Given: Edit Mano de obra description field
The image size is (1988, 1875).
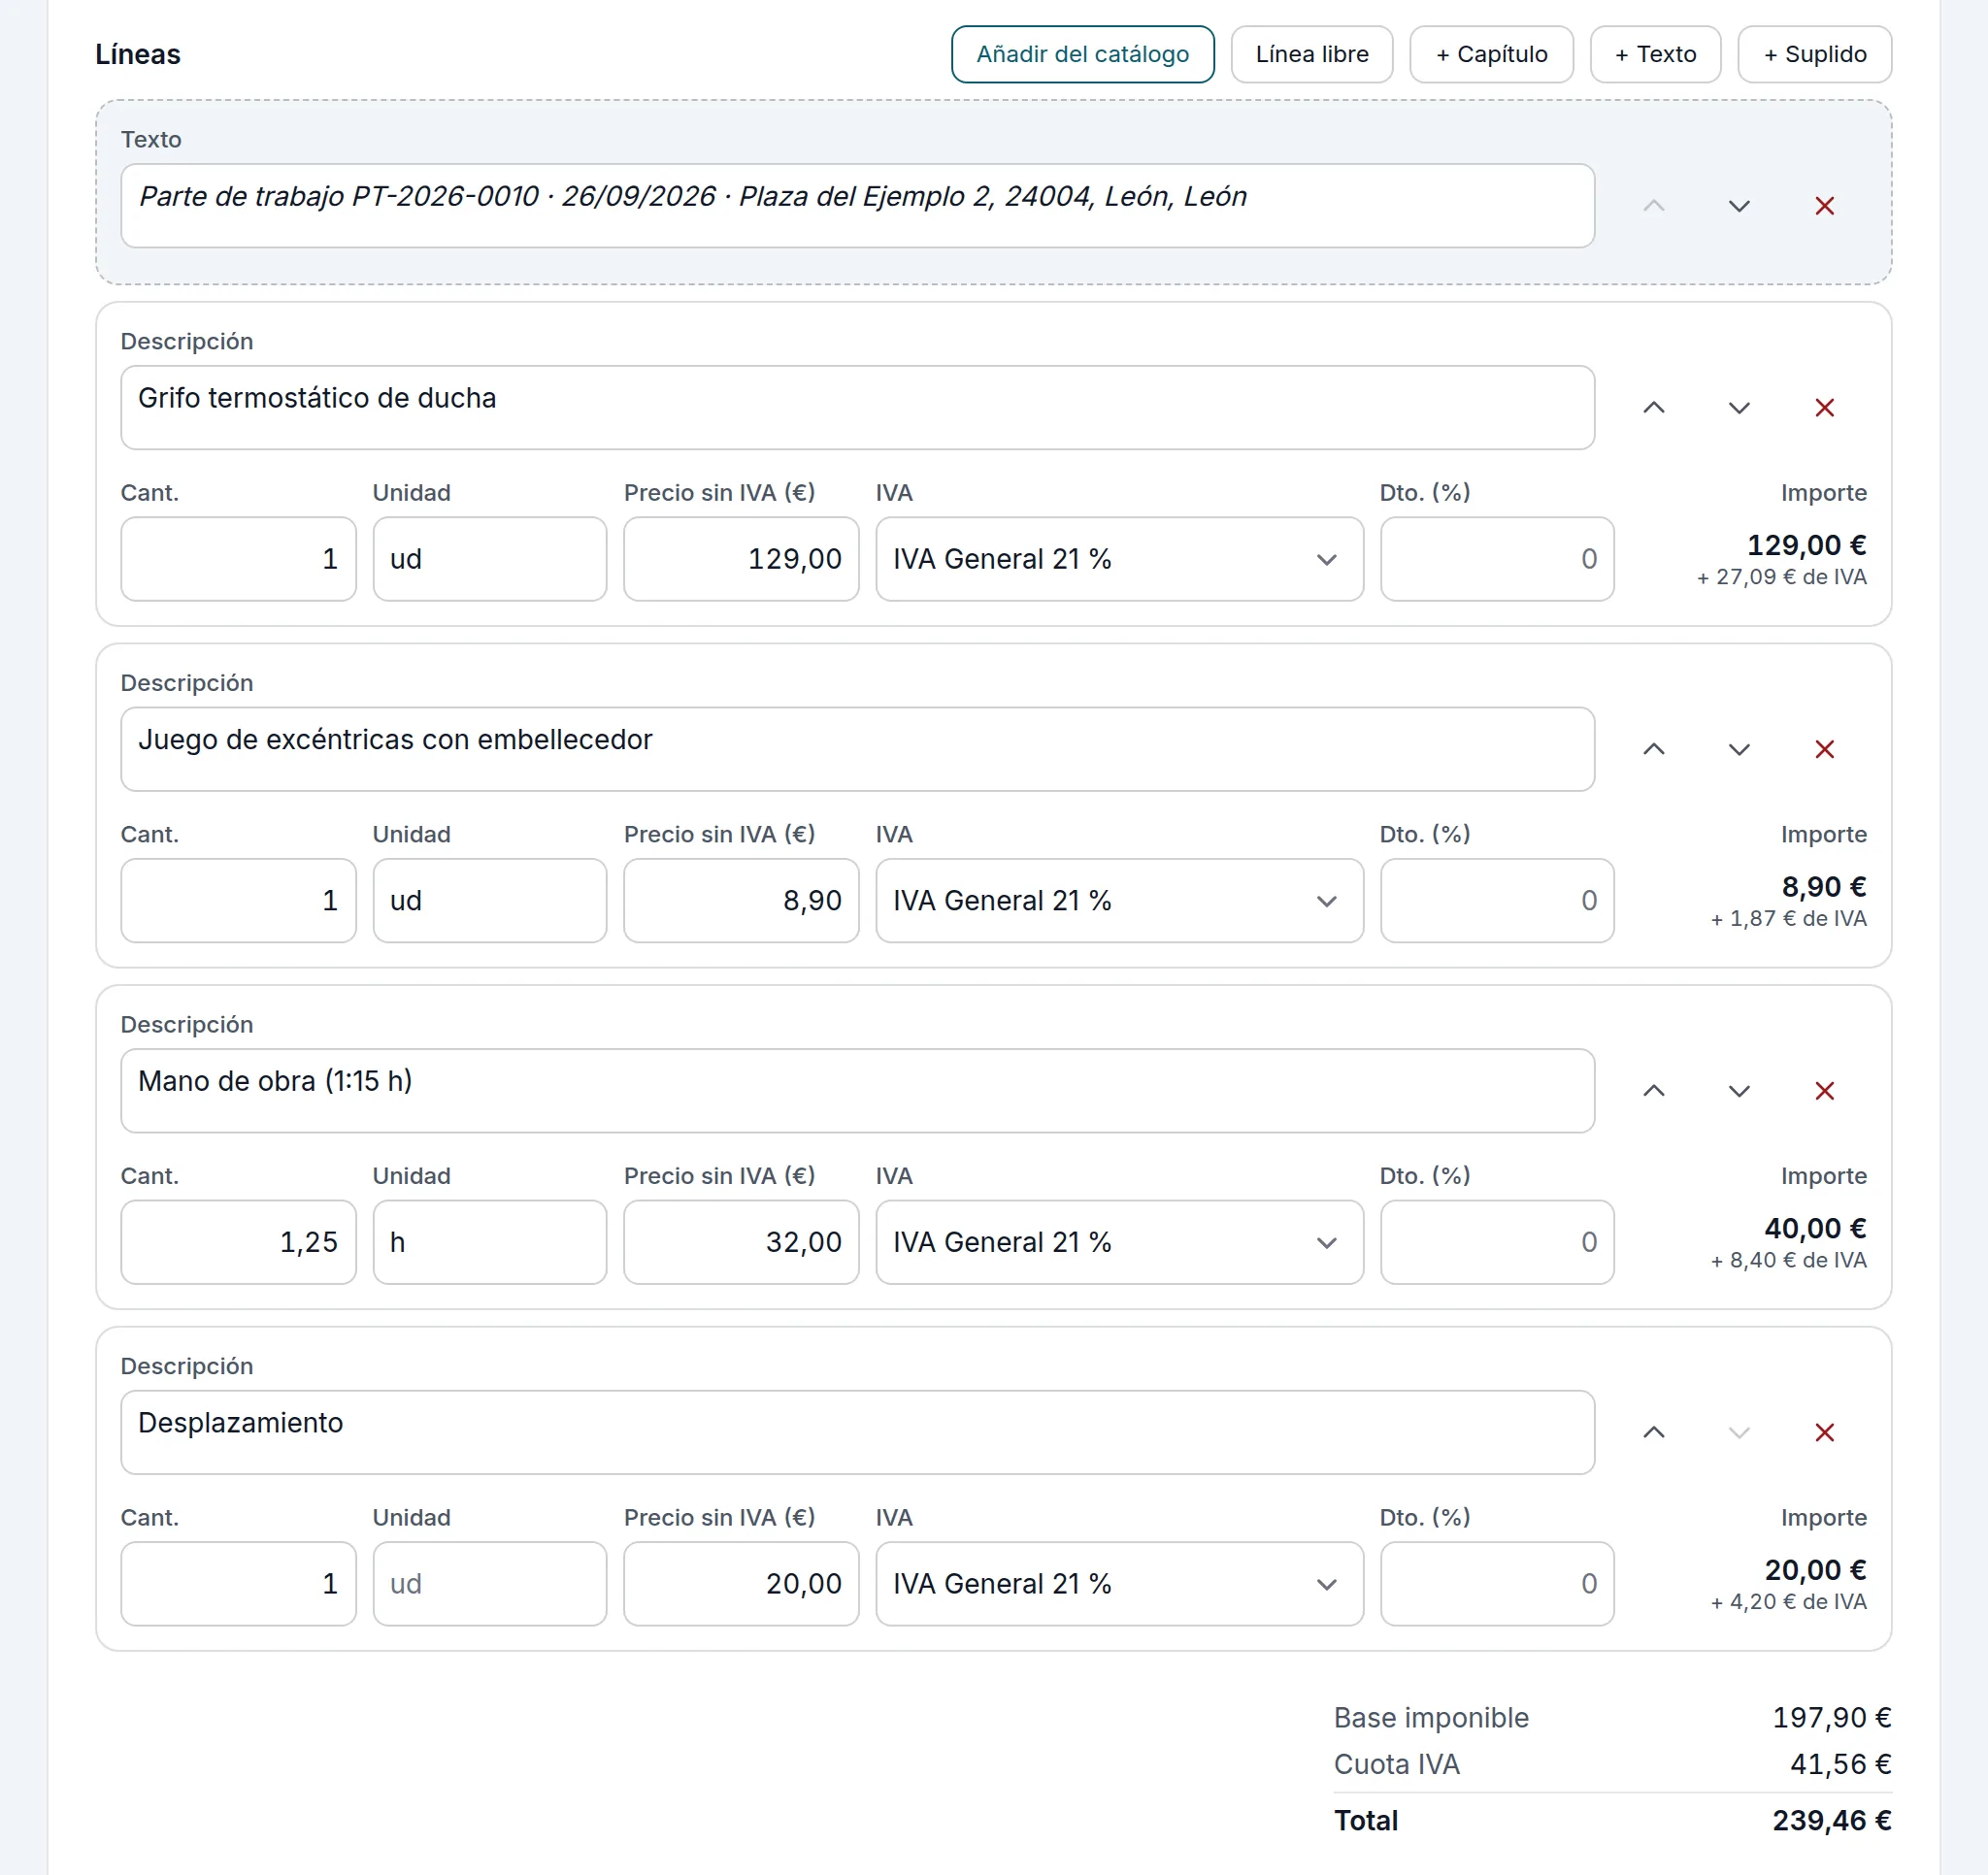Looking at the screenshot, I should click(x=857, y=1091).
